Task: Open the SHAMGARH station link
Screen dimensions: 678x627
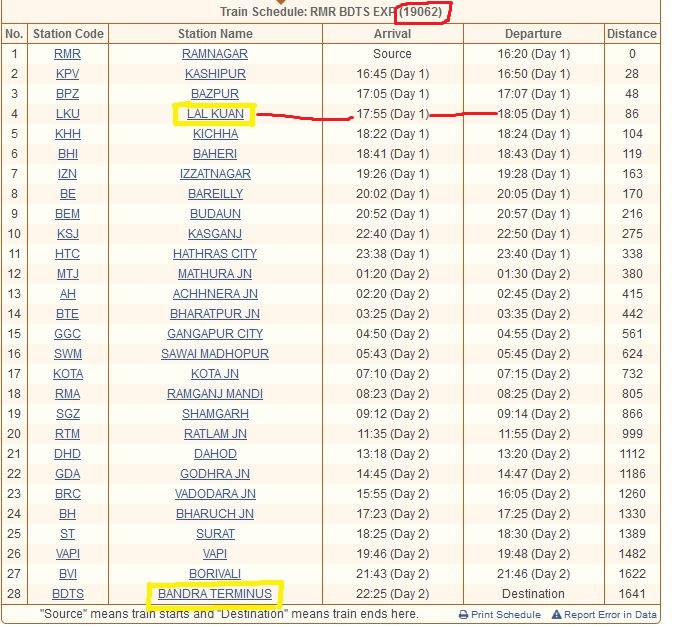Action: (x=215, y=413)
